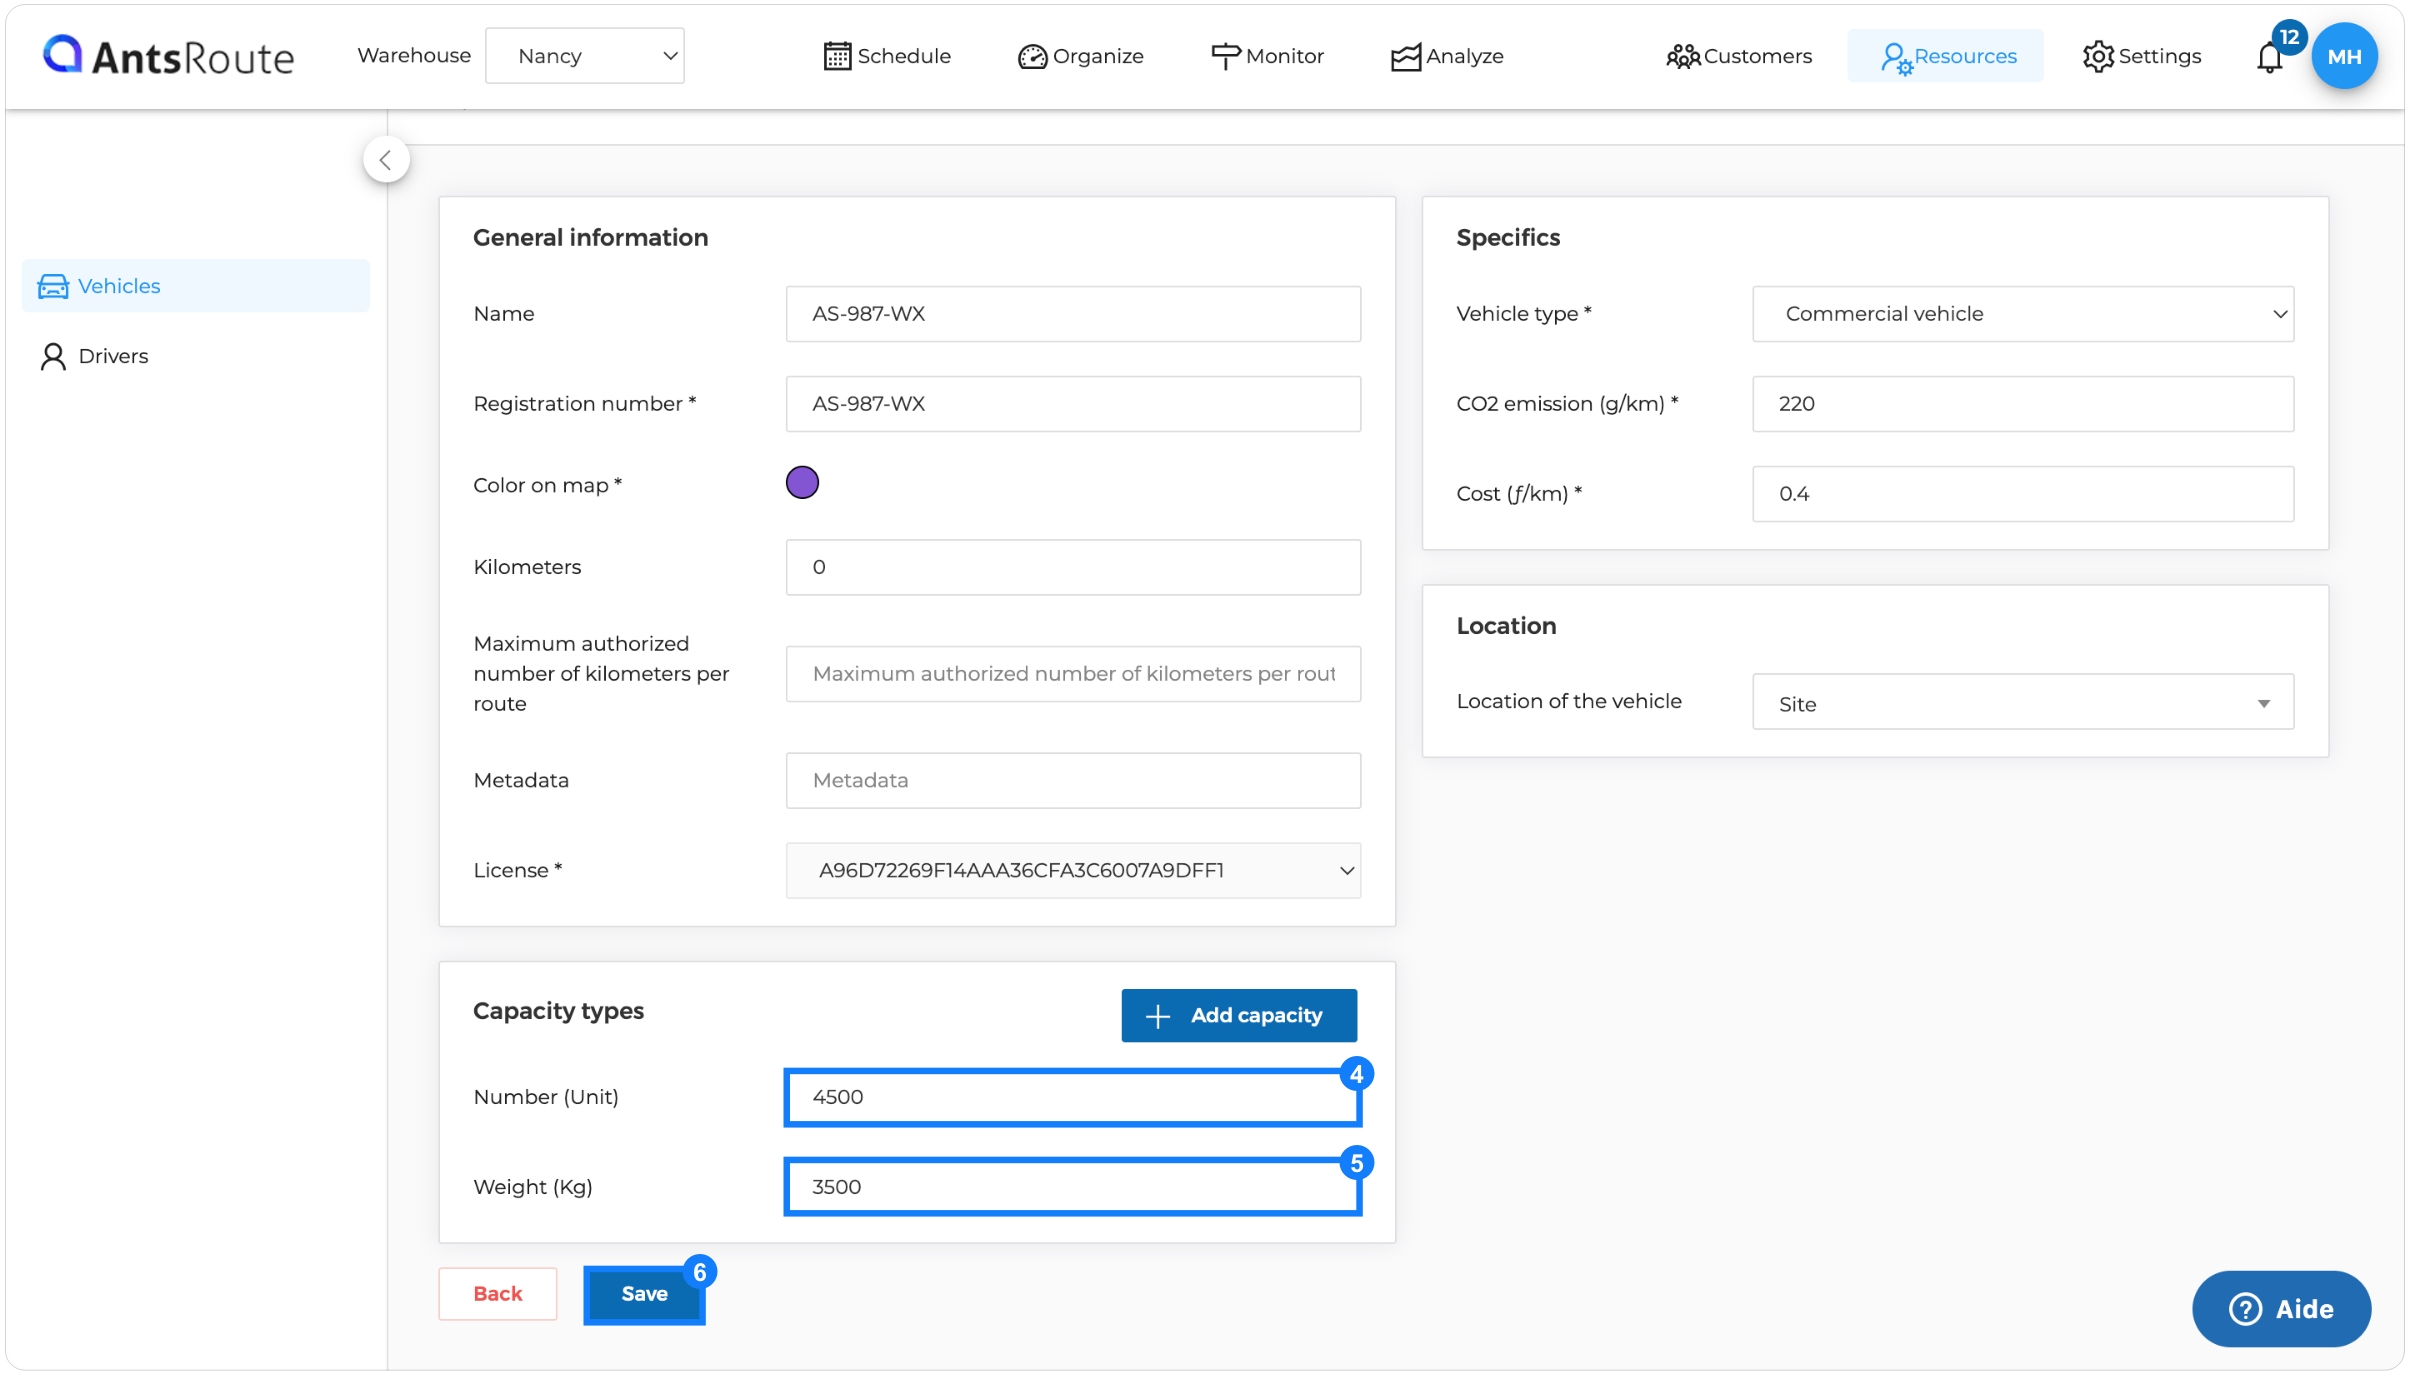Click the Back button

(x=497, y=1295)
